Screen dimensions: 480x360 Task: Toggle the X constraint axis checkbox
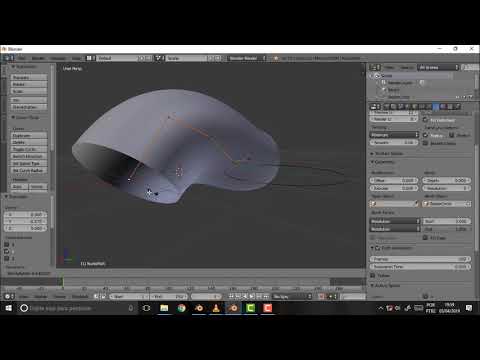tap(7, 245)
